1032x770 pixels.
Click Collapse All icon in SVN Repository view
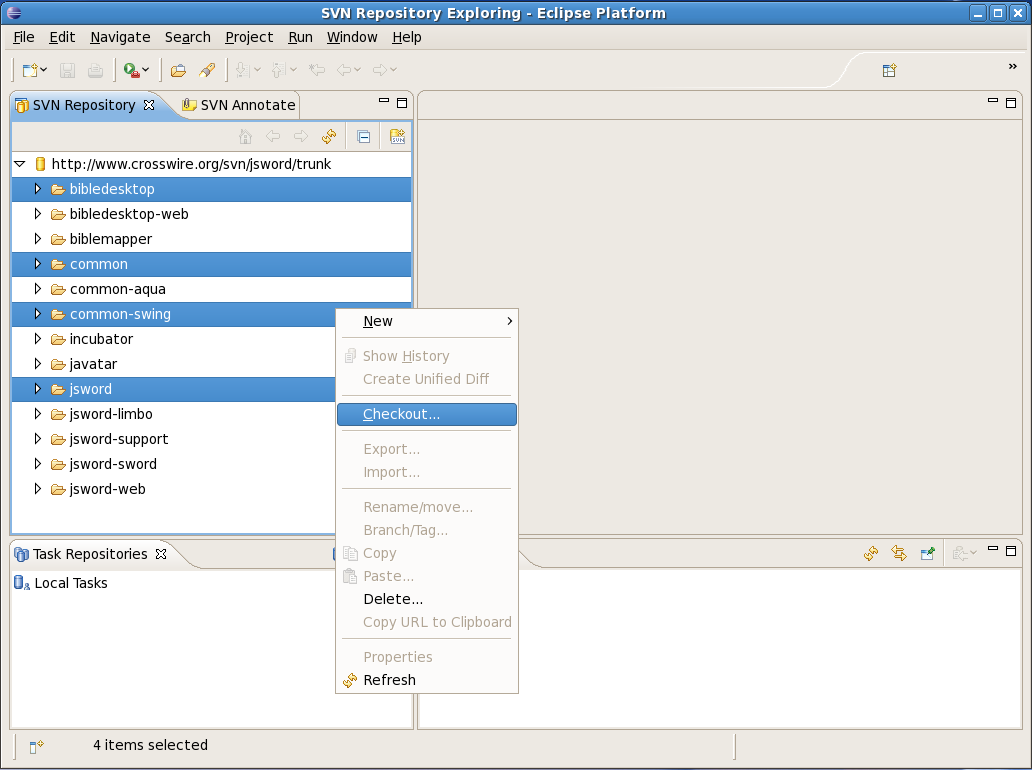point(364,137)
